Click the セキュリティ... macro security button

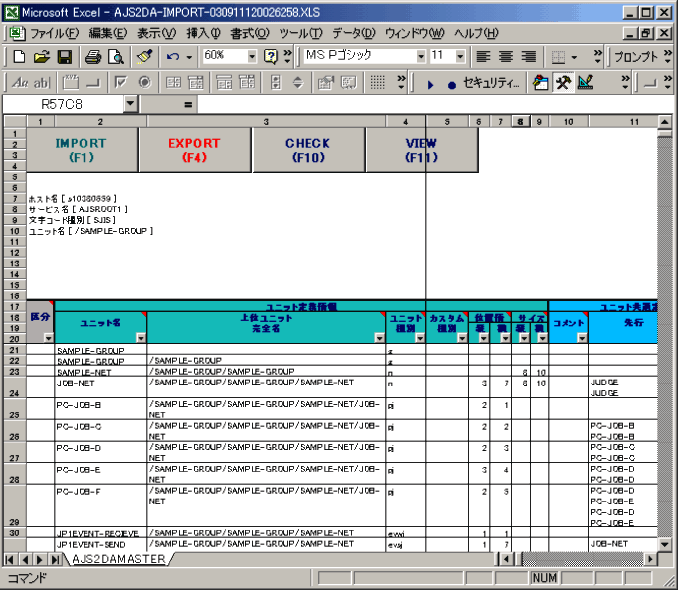491,83
